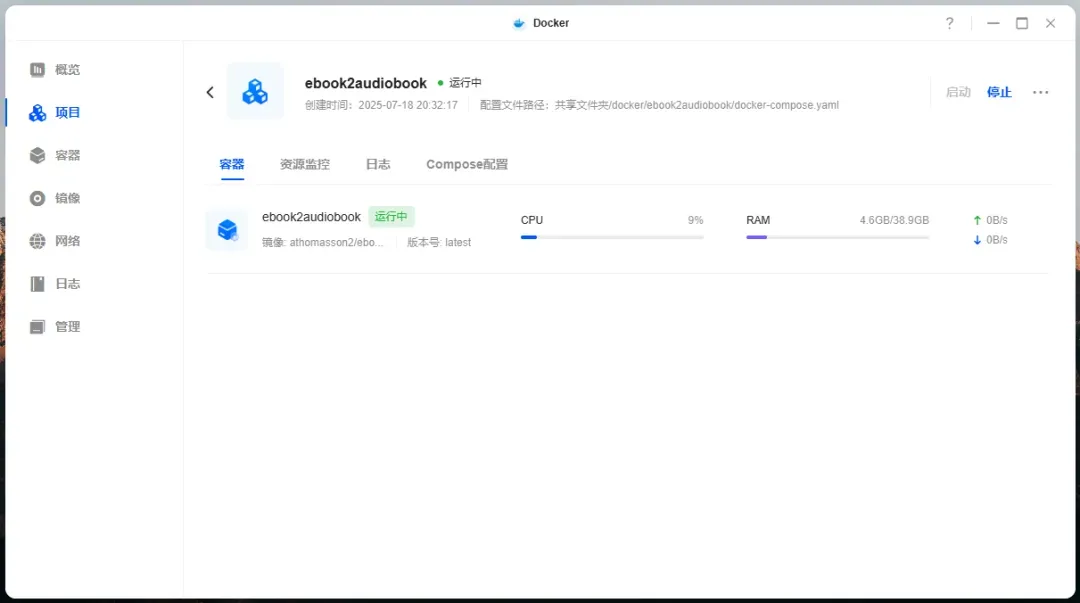The image size is (1080, 603).
Task: Click the 镜像 image disc icon
Action: click(38, 199)
